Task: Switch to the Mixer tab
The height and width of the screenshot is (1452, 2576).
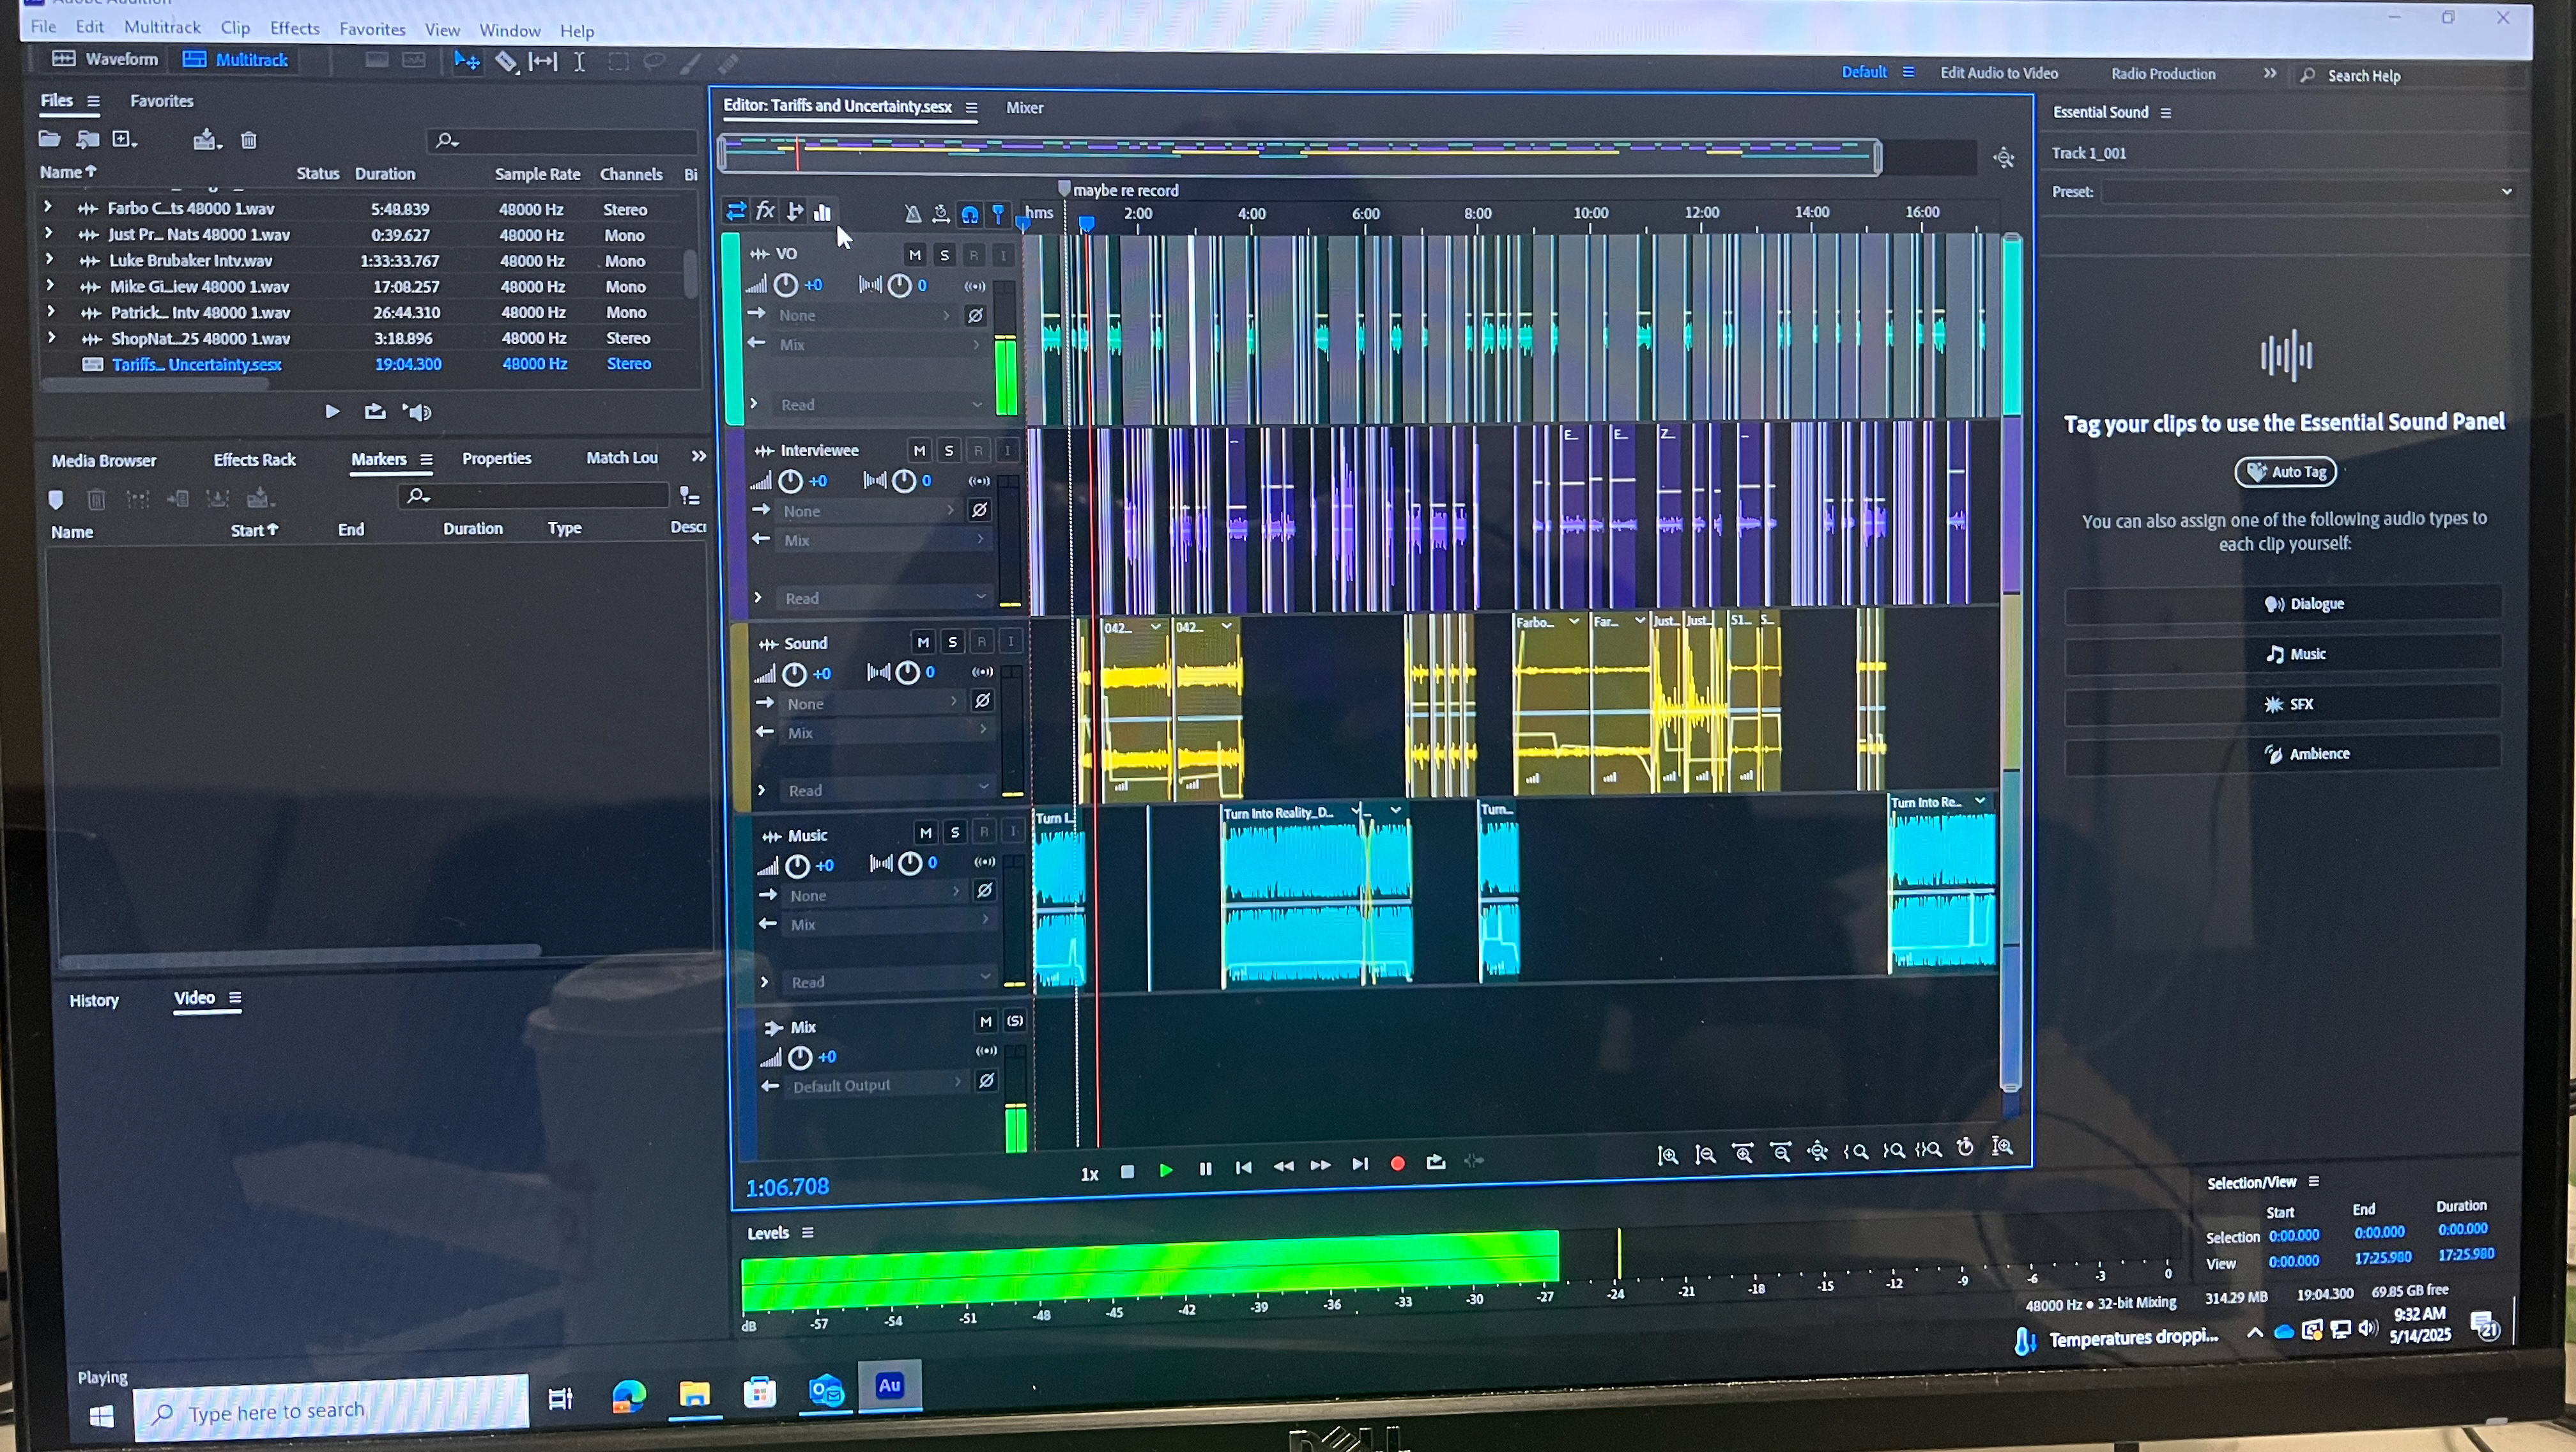Action: (1024, 108)
